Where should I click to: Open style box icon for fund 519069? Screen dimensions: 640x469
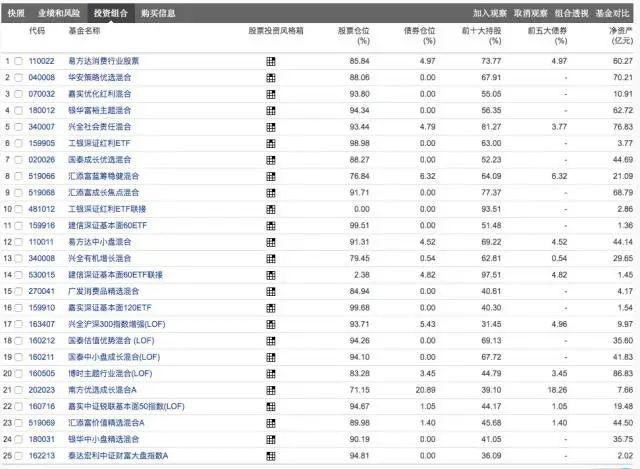click(x=271, y=423)
